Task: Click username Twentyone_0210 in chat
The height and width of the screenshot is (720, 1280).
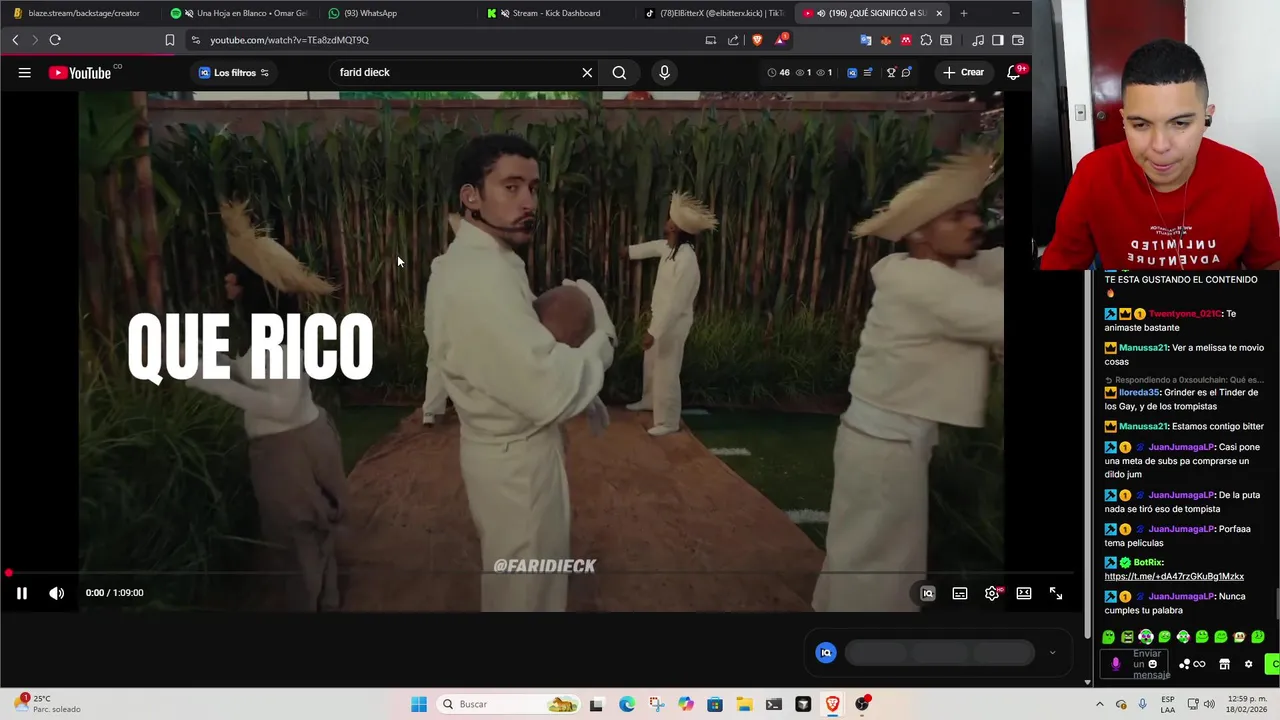Action: [1184, 314]
